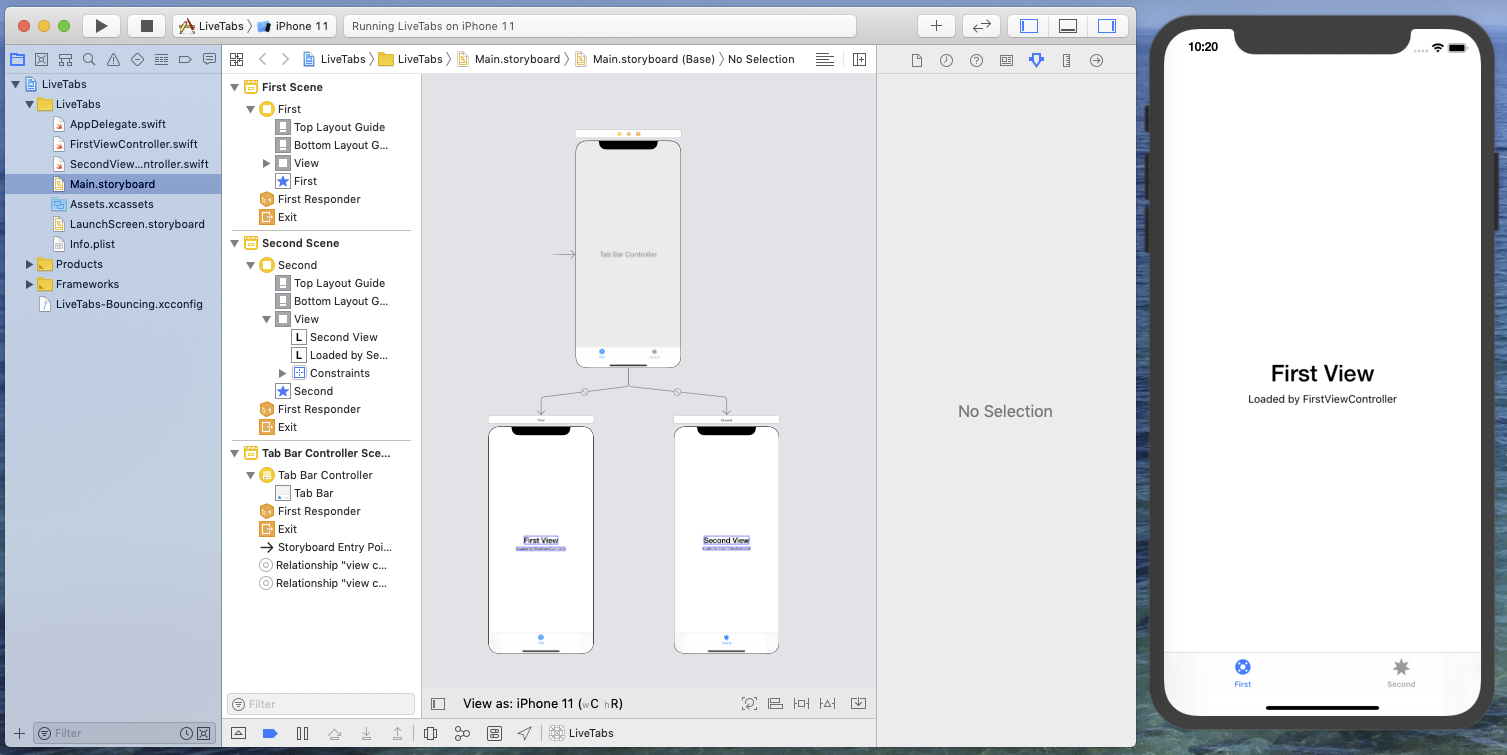Open the Source Control navigator
The width and height of the screenshot is (1507, 755).
[41, 59]
